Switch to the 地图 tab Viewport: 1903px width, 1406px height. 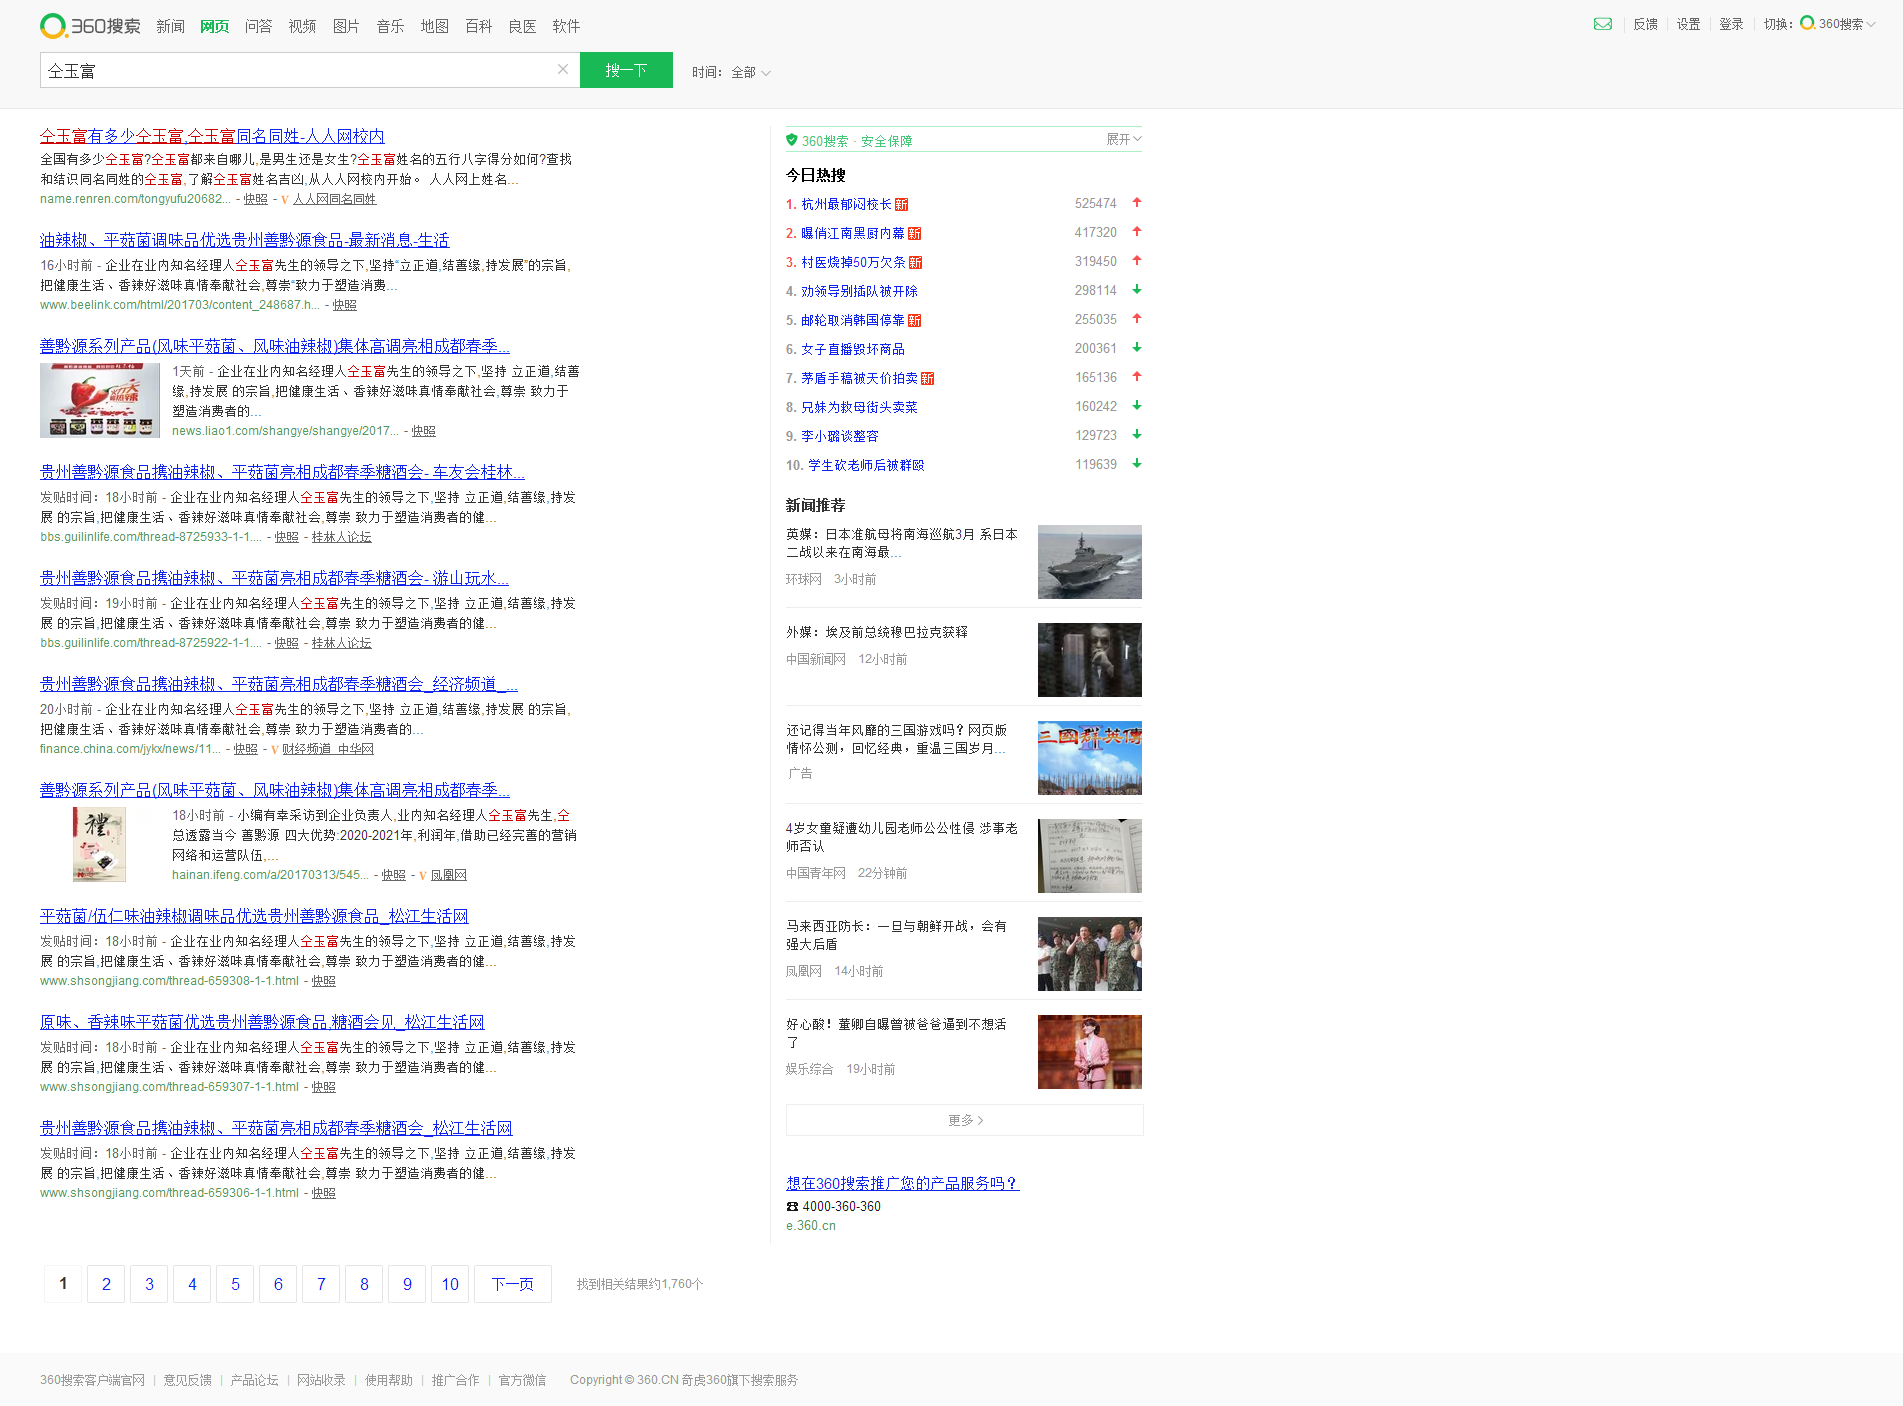[x=434, y=26]
